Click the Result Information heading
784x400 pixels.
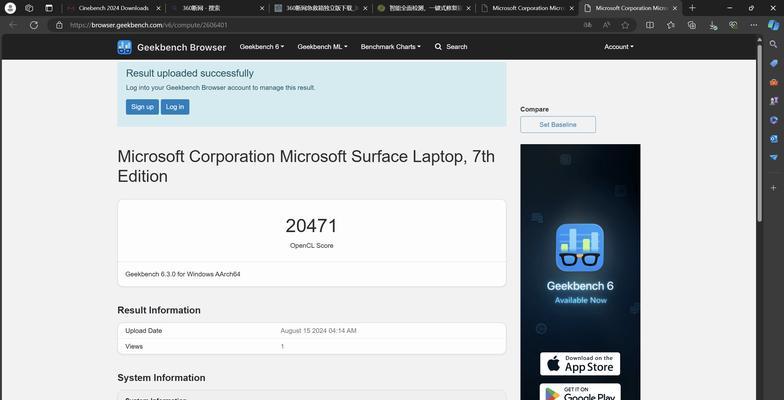pyautogui.click(x=159, y=310)
